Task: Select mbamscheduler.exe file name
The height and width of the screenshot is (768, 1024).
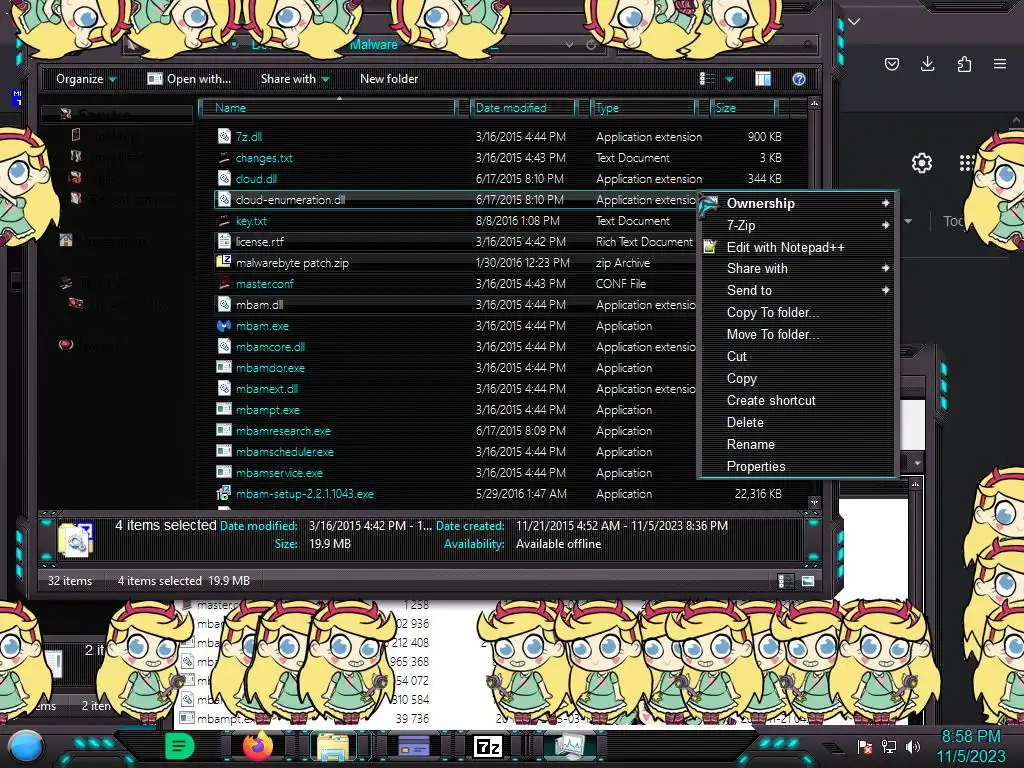Action: 285,452
